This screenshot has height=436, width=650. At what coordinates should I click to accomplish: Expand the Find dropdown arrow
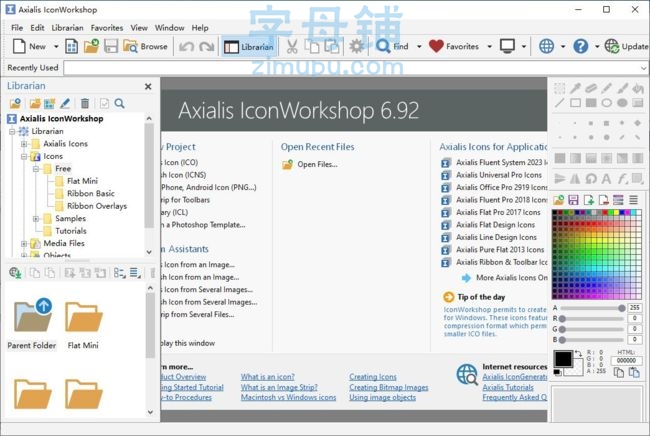(419, 46)
